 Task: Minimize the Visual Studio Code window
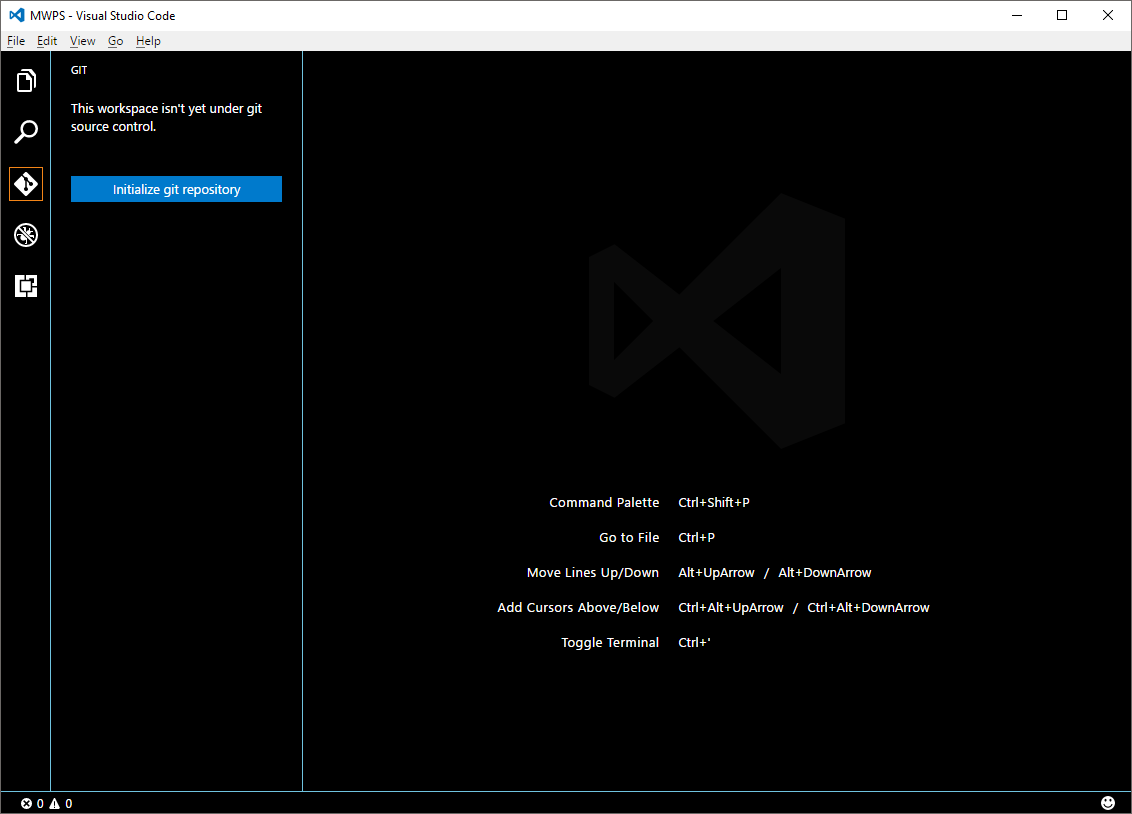click(1017, 15)
